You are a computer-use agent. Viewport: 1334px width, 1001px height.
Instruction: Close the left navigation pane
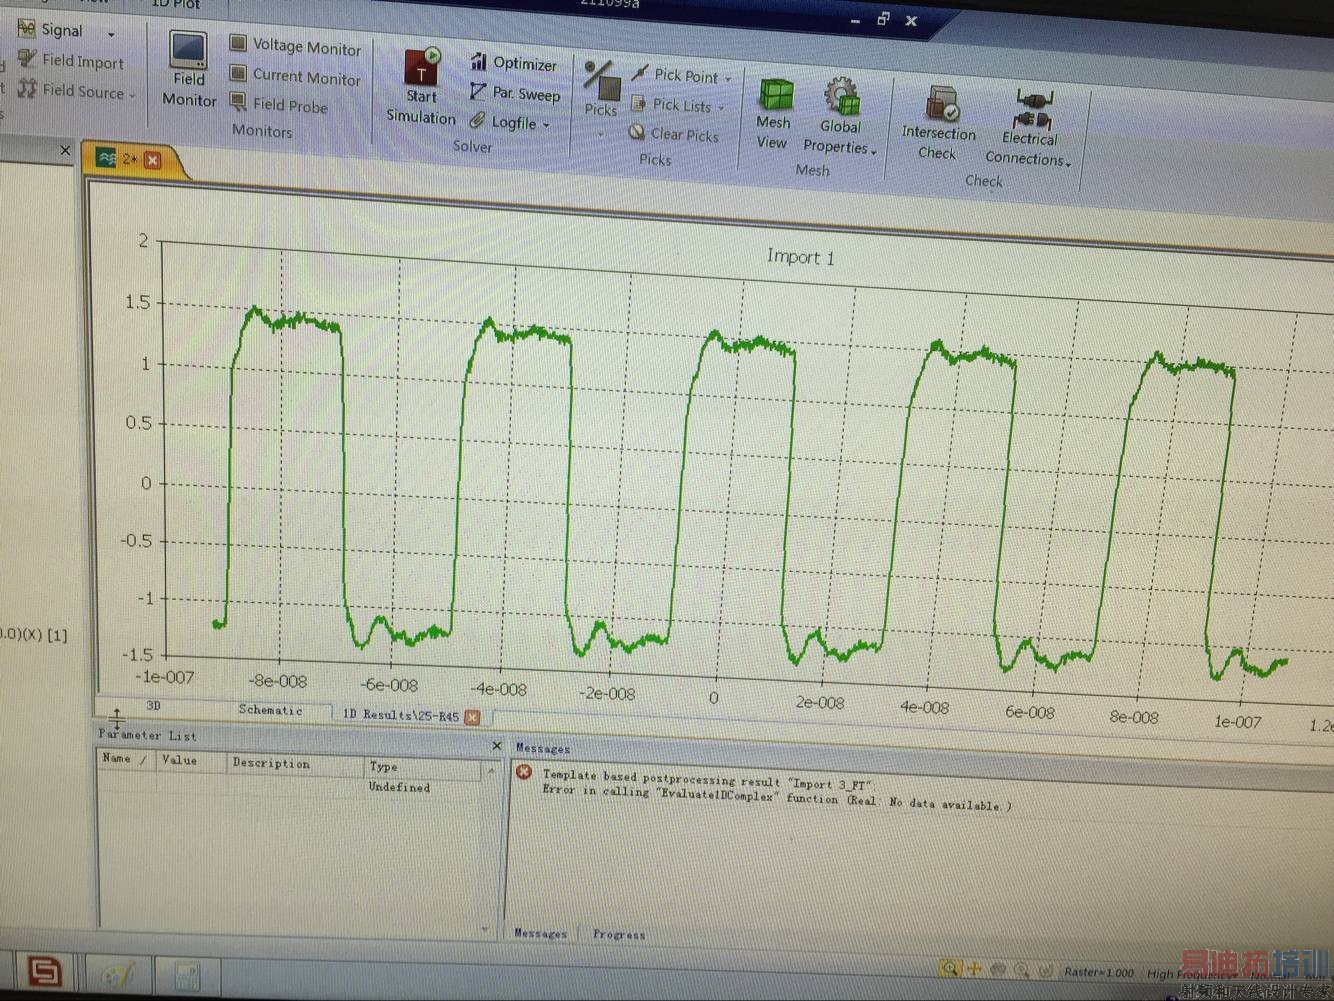(65, 150)
